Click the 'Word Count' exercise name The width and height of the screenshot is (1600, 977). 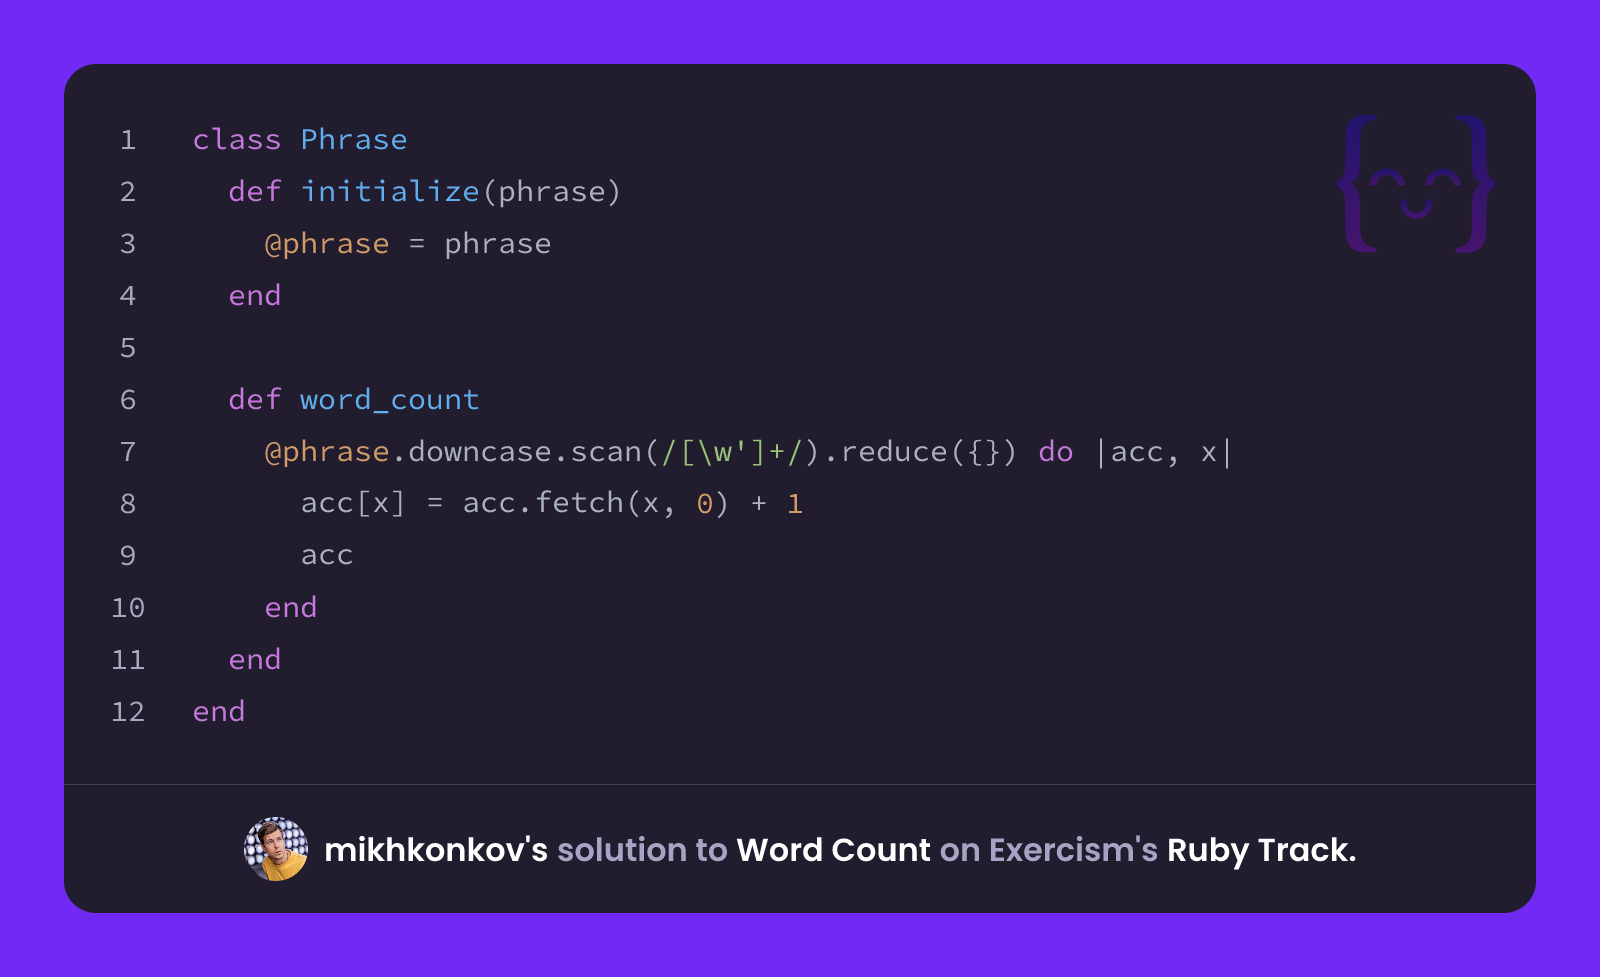[833, 850]
